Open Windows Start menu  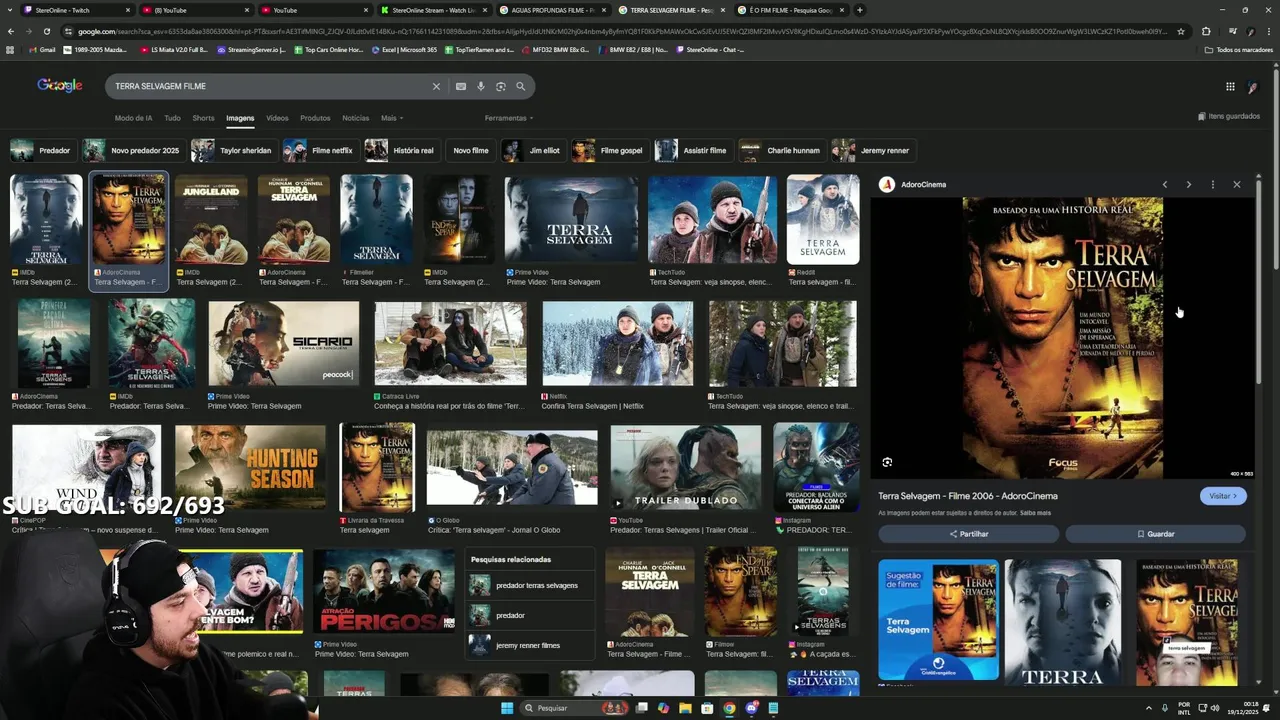pos(507,708)
